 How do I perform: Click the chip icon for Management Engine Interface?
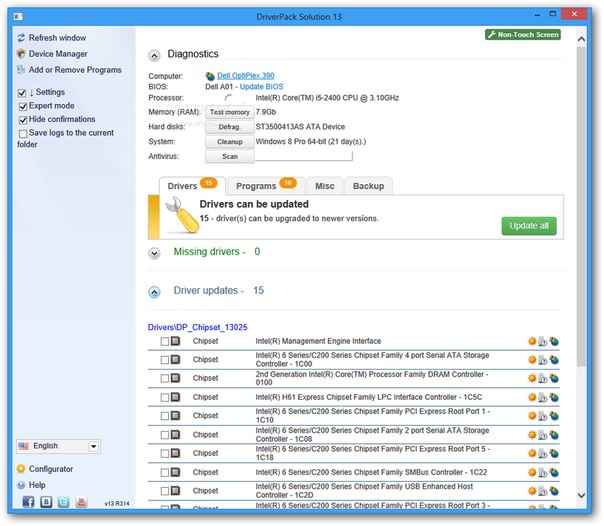175,341
